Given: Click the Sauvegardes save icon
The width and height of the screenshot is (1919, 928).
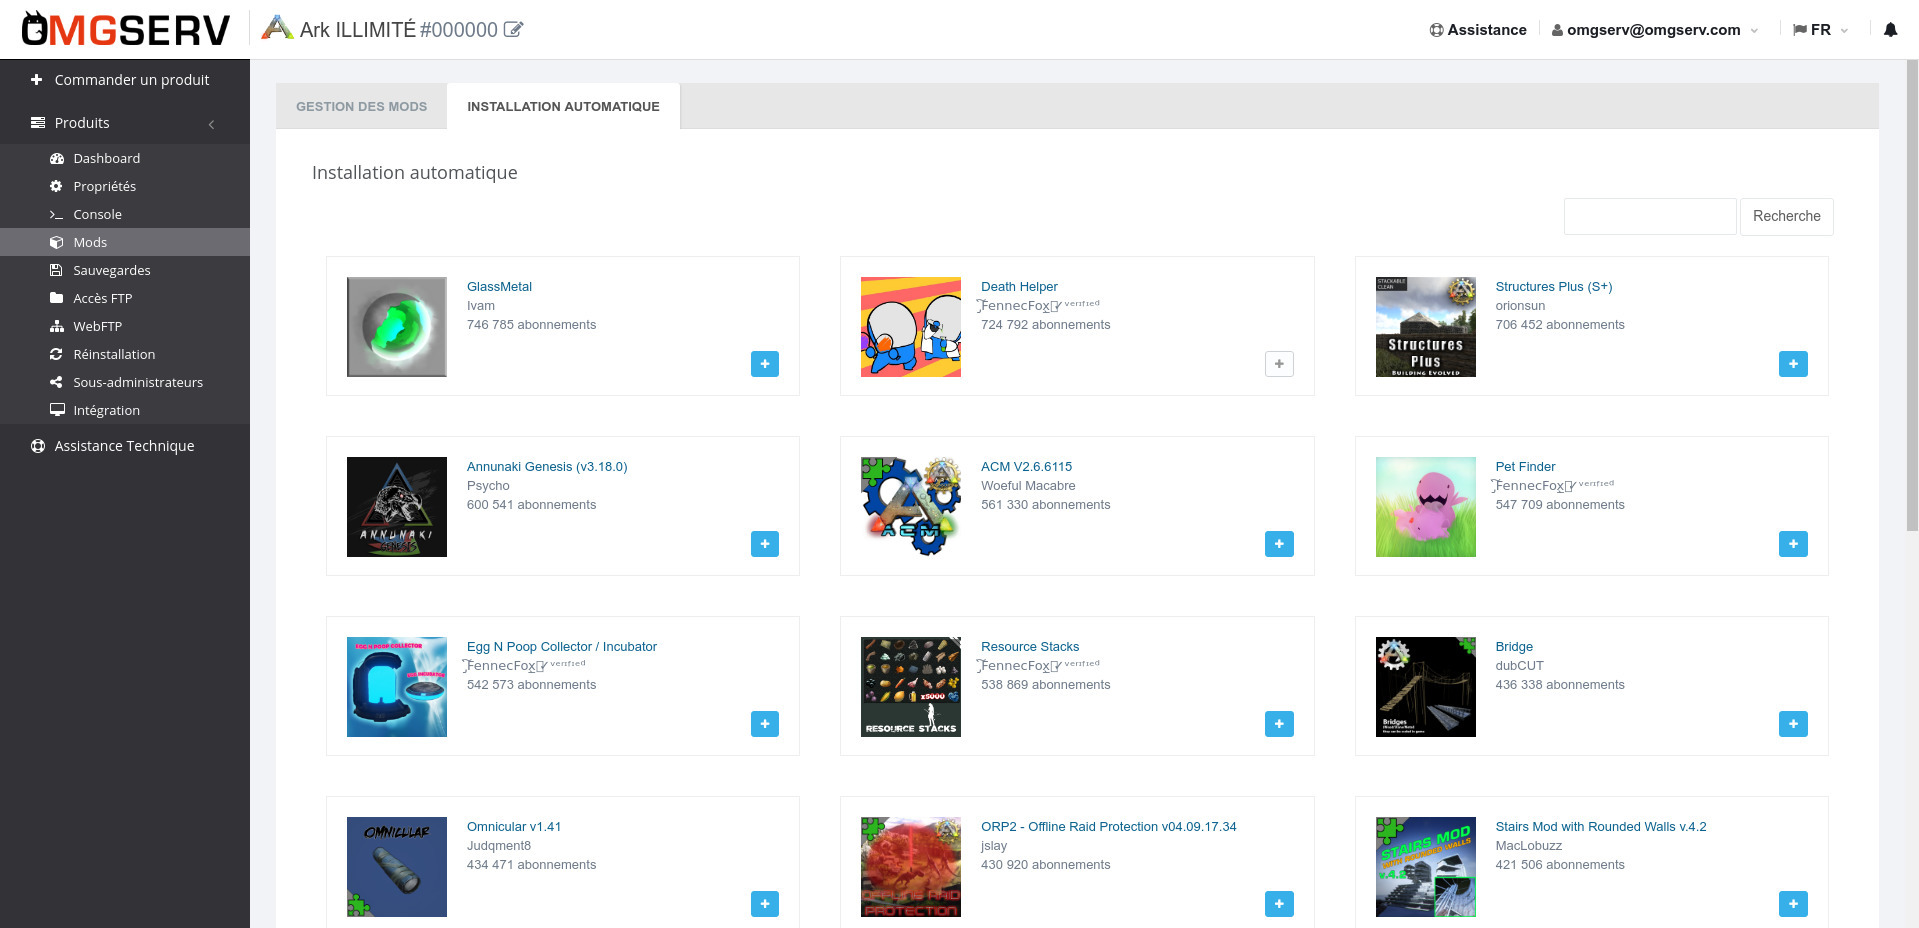Looking at the screenshot, I should pyautogui.click(x=56, y=270).
